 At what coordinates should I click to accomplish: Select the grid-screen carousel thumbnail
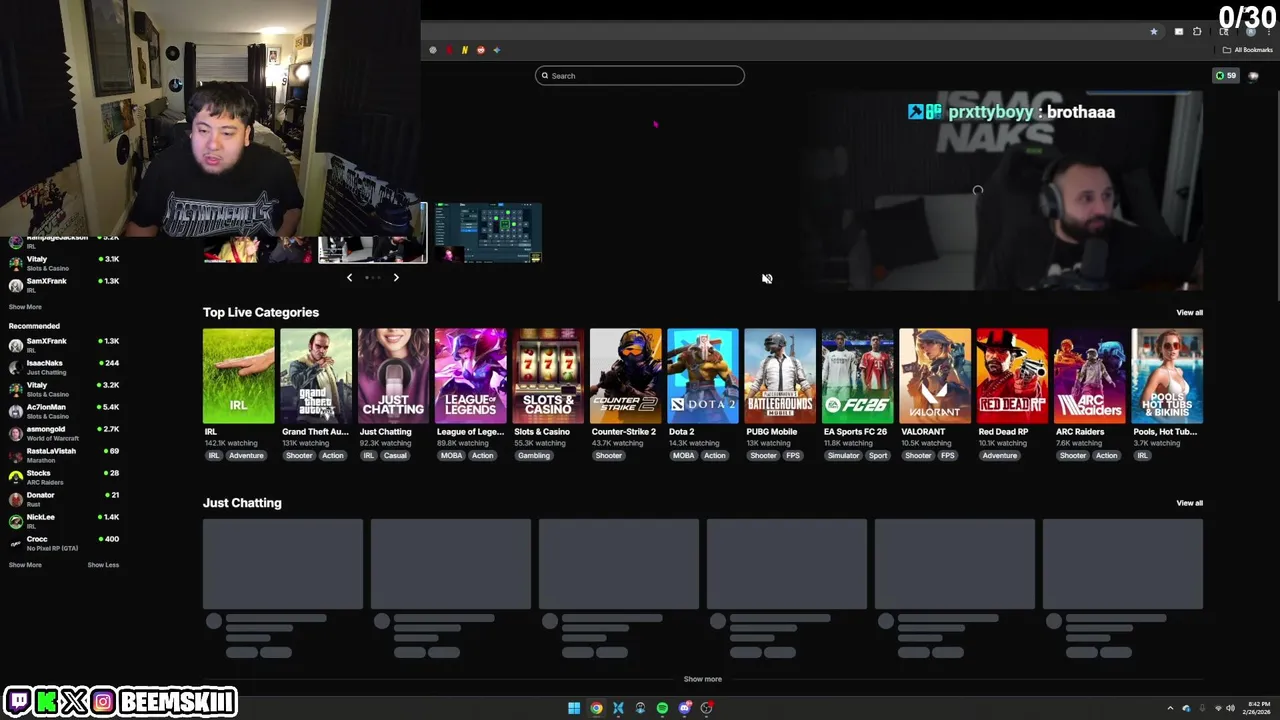pos(488,233)
